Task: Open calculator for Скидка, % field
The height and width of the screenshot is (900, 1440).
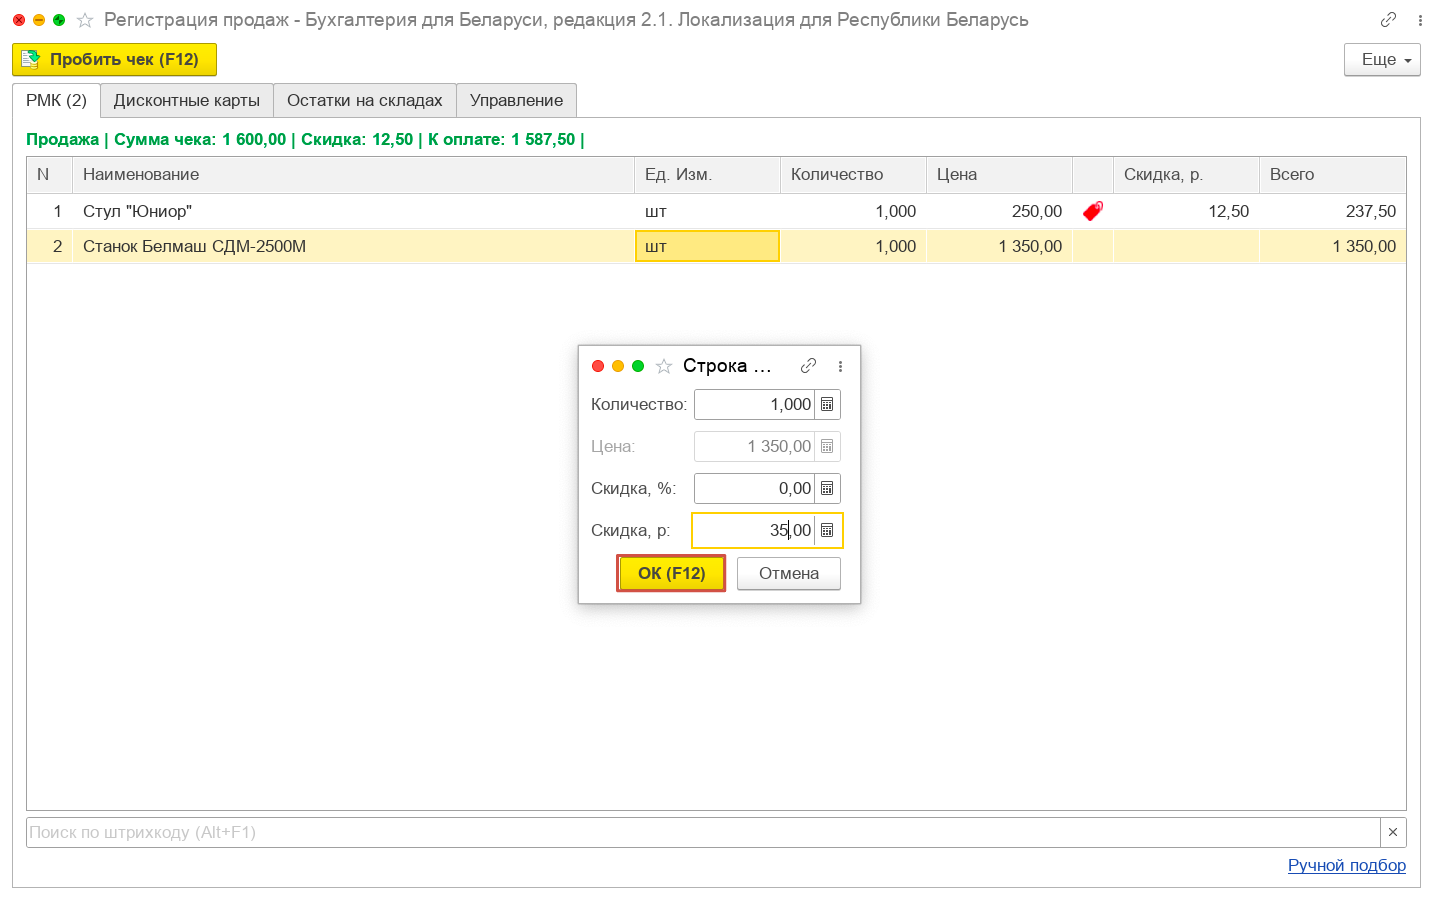Action: (827, 489)
